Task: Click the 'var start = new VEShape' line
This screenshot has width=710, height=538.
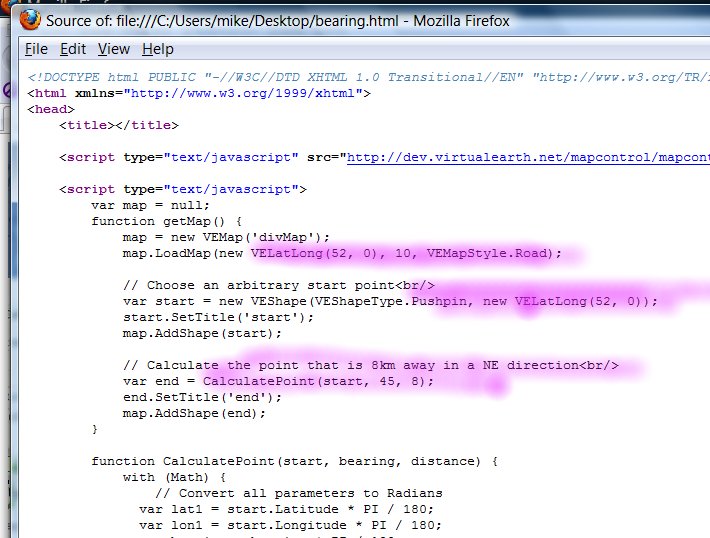Action: pos(390,301)
